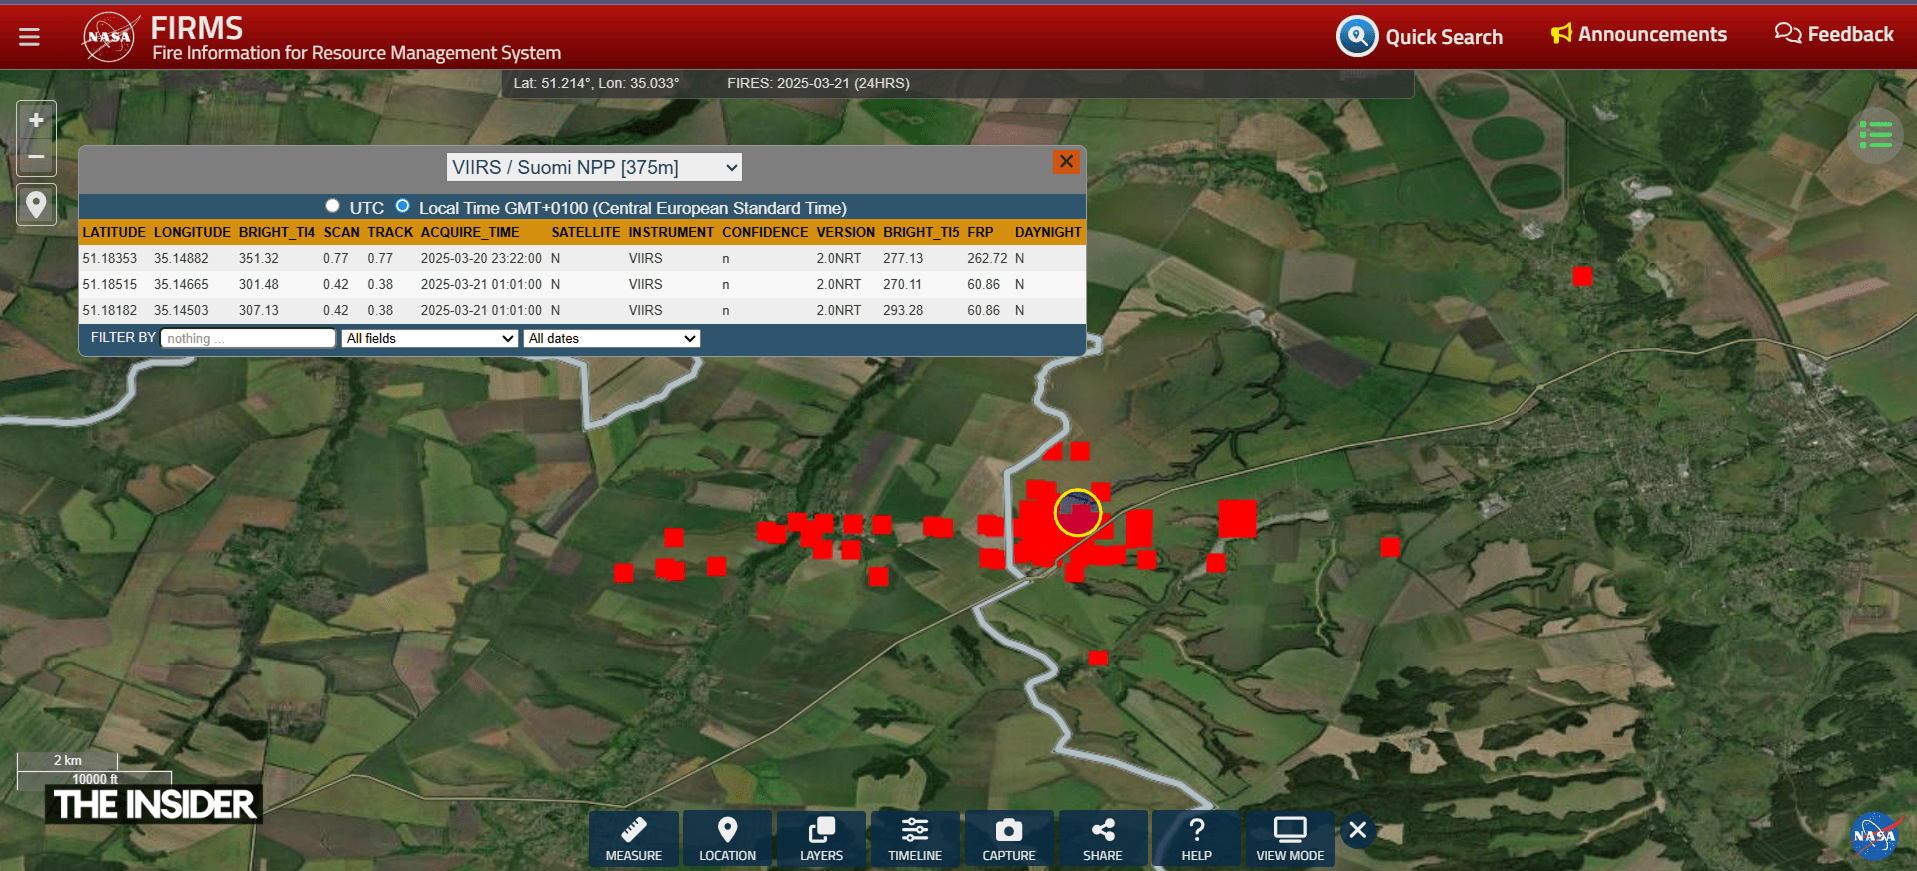Image resolution: width=1917 pixels, height=871 pixels.
Task: Open the Share map options
Action: pyautogui.click(x=1102, y=838)
